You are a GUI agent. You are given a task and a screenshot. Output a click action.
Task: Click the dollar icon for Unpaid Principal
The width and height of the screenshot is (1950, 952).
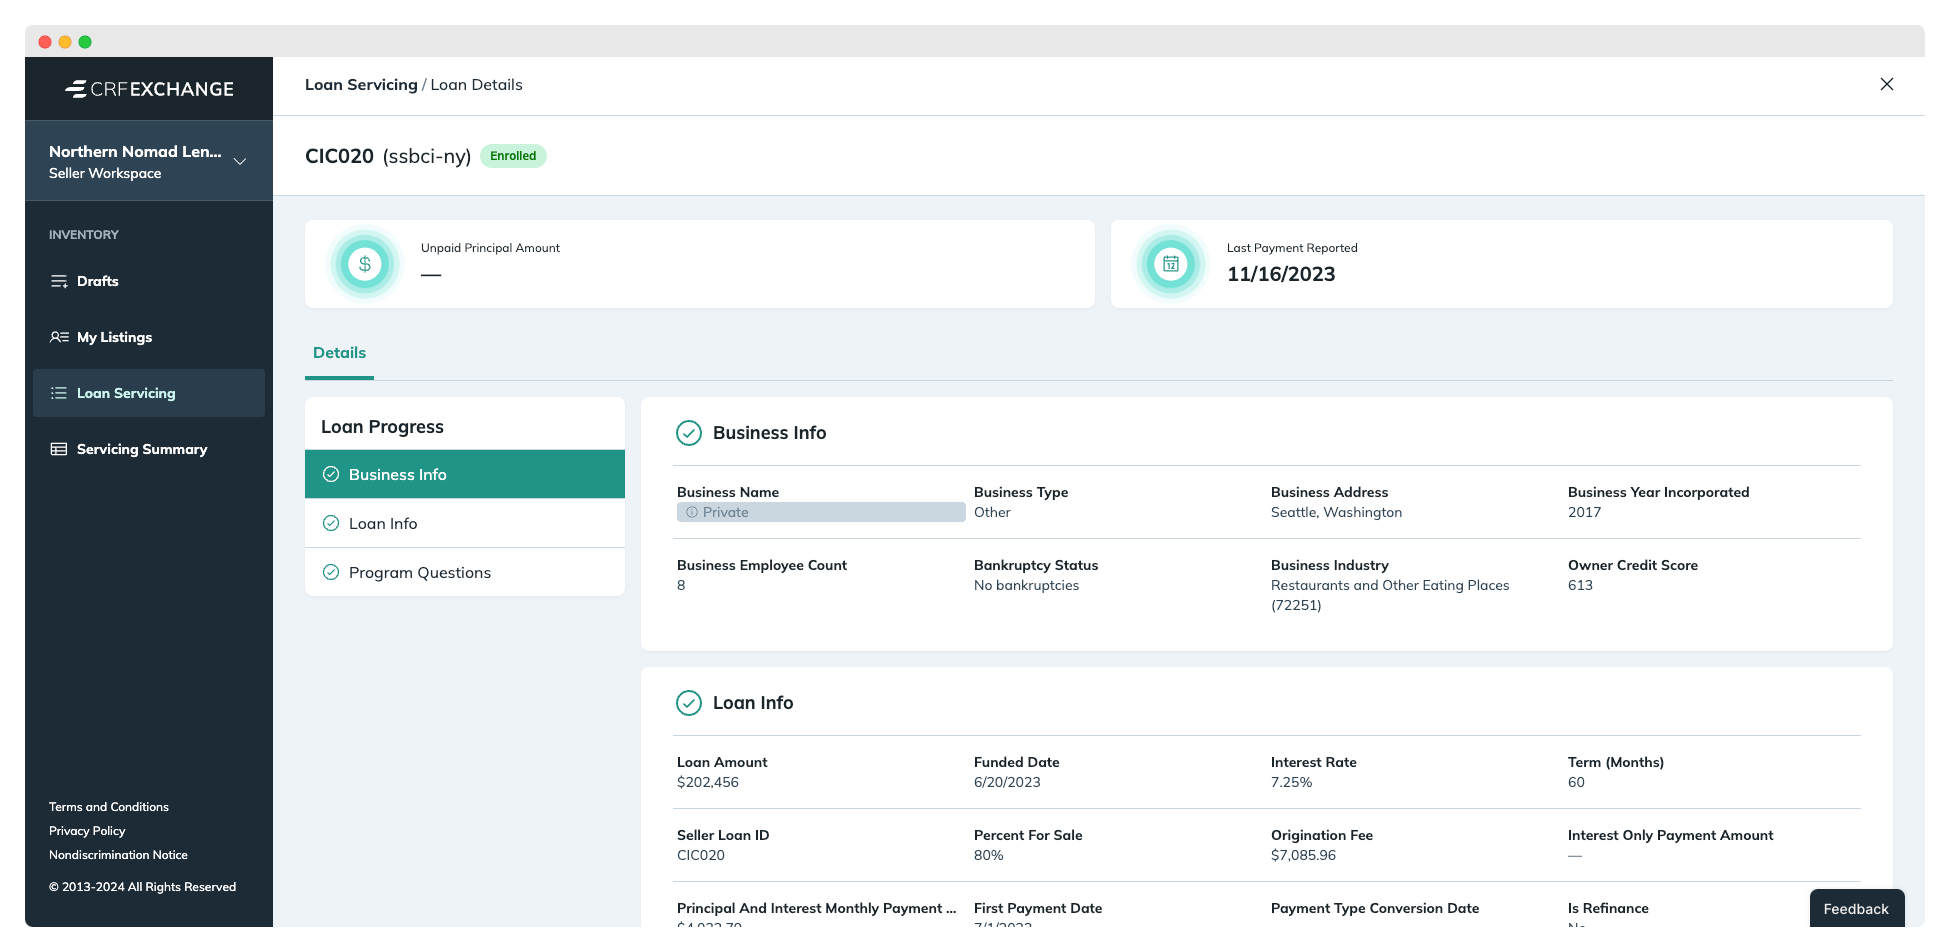(365, 264)
